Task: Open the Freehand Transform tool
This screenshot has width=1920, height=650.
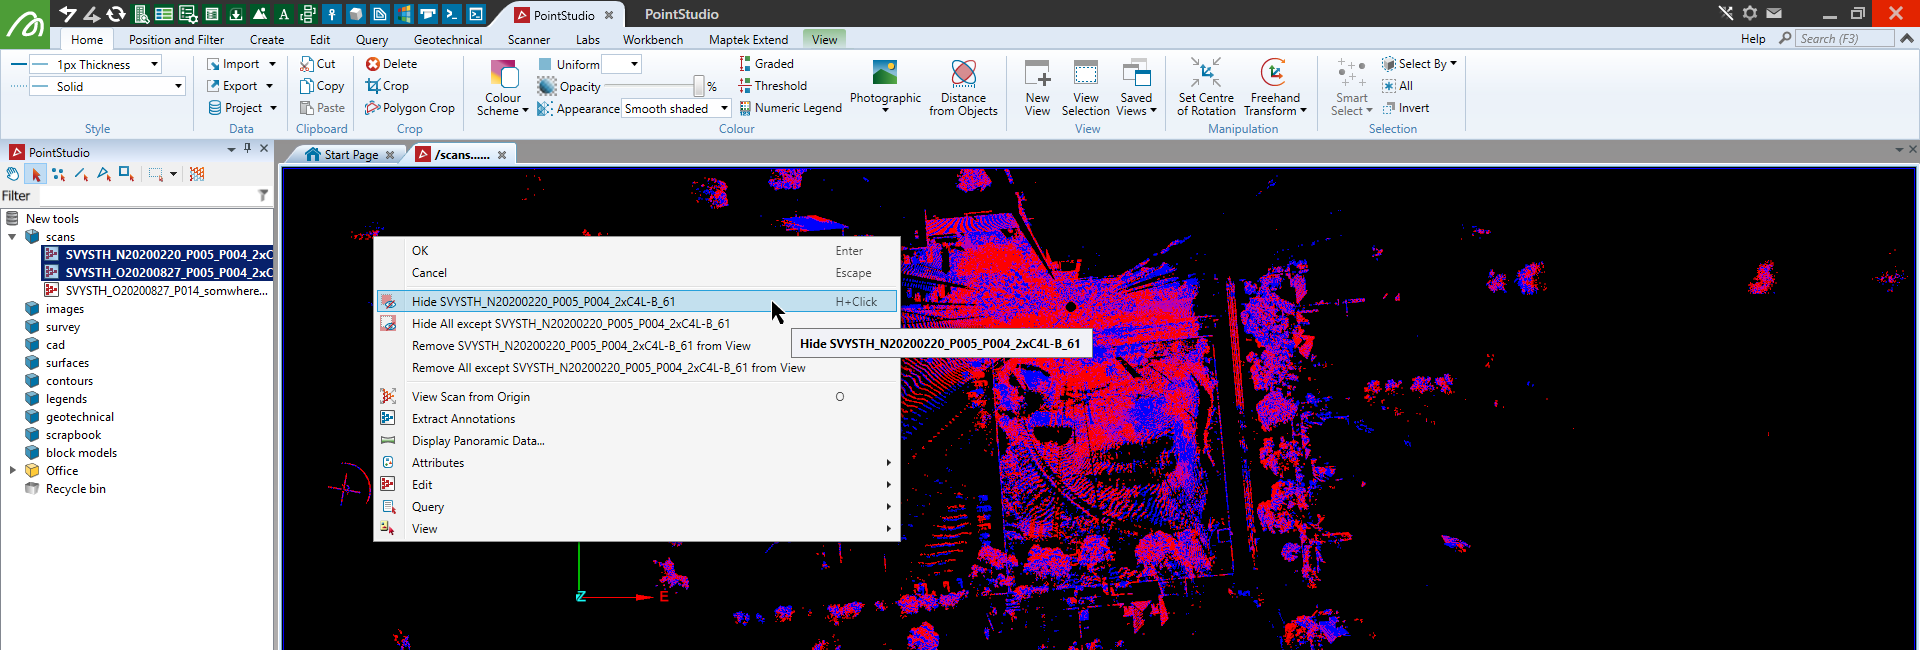Action: click(1275, 88)
